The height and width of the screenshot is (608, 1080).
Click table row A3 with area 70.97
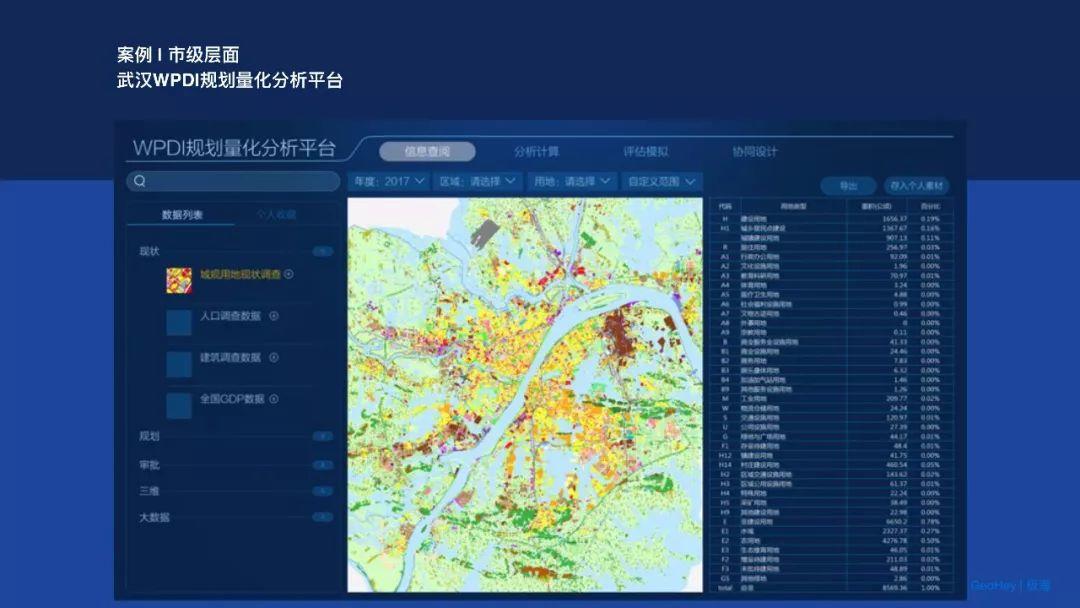(832, 275)
